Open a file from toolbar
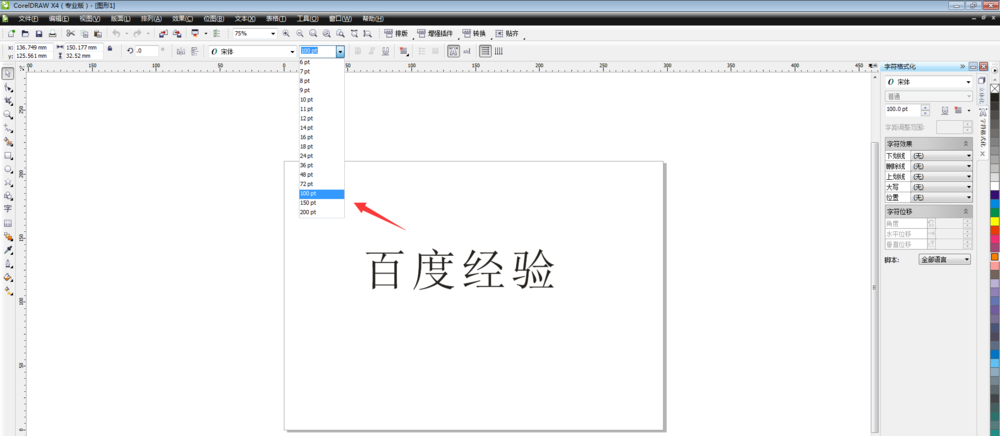 tap(26, 33)
